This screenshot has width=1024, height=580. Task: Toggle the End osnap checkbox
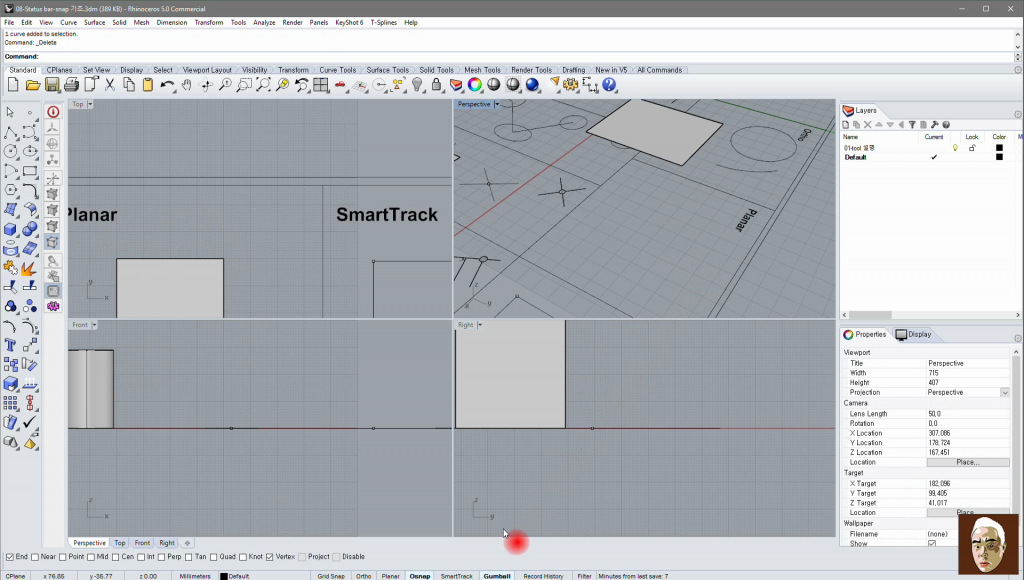click(10, 557)
